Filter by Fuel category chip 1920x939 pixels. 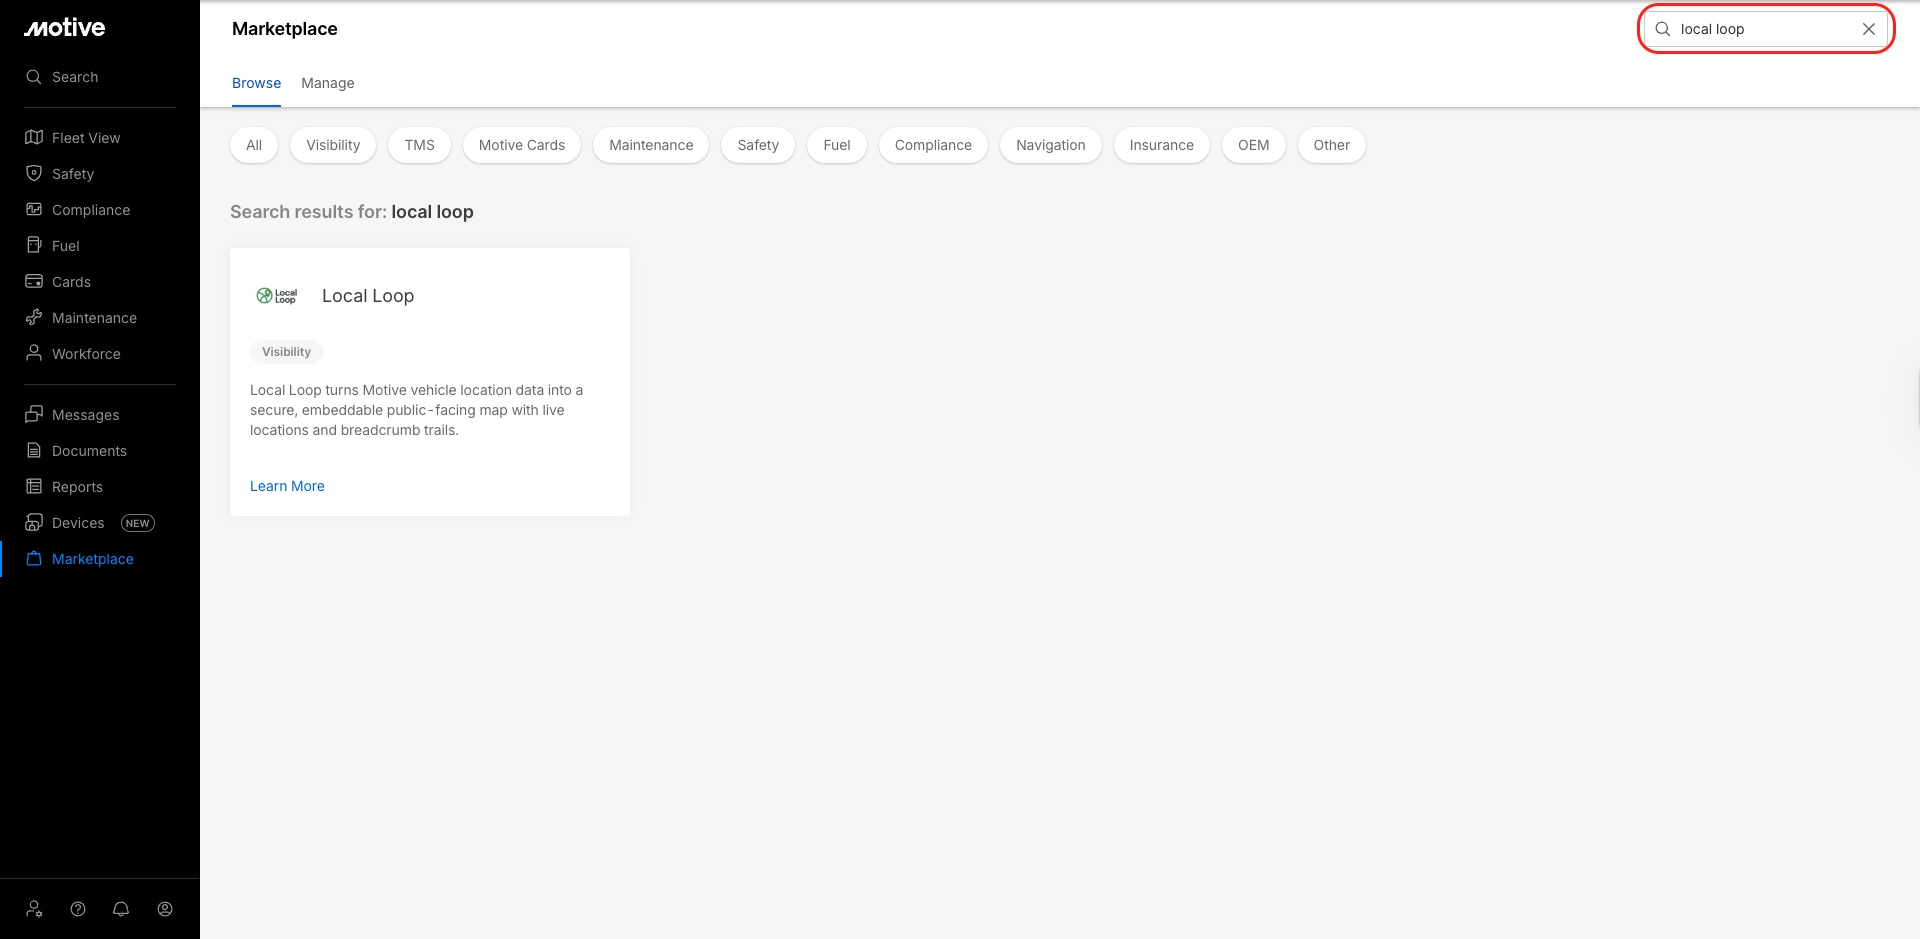[x=837, y=145]
